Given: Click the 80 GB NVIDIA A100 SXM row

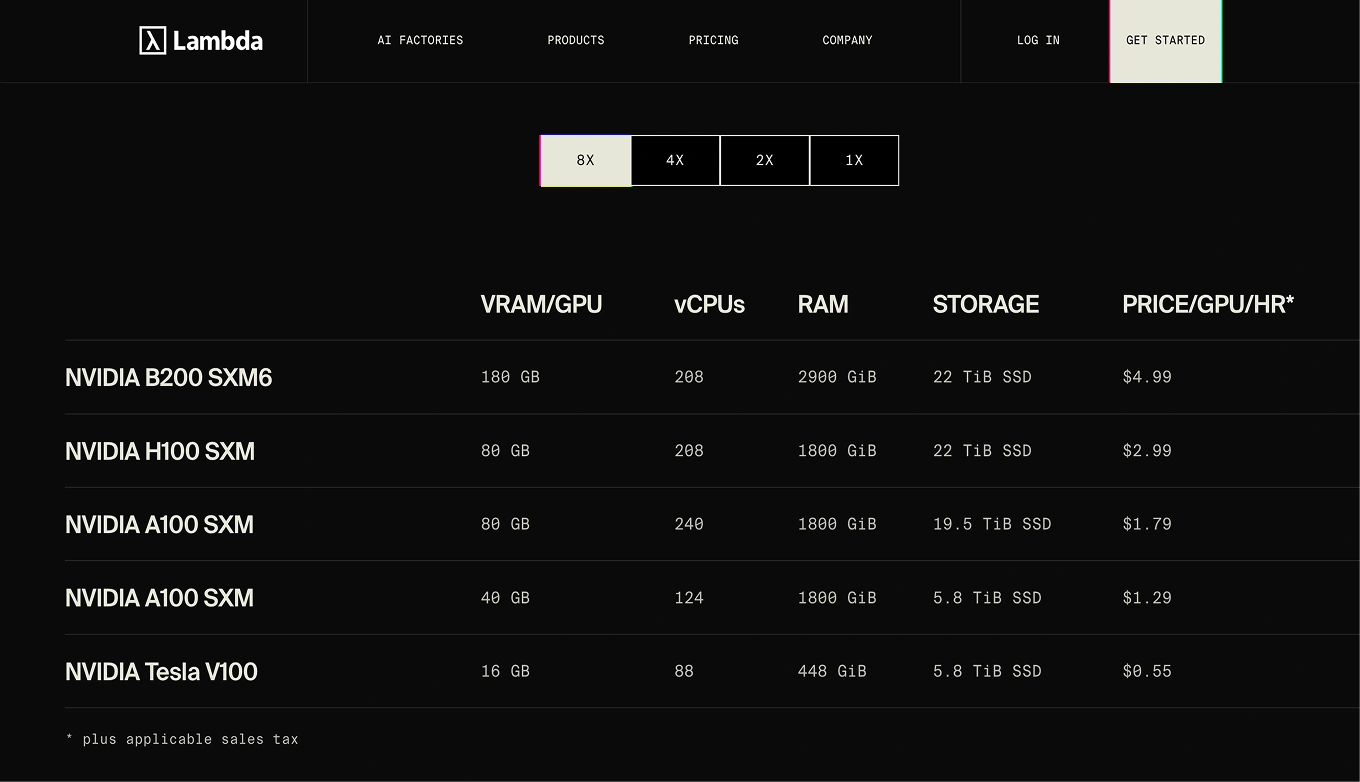Looking at the screenshot, I should point(159,524).
